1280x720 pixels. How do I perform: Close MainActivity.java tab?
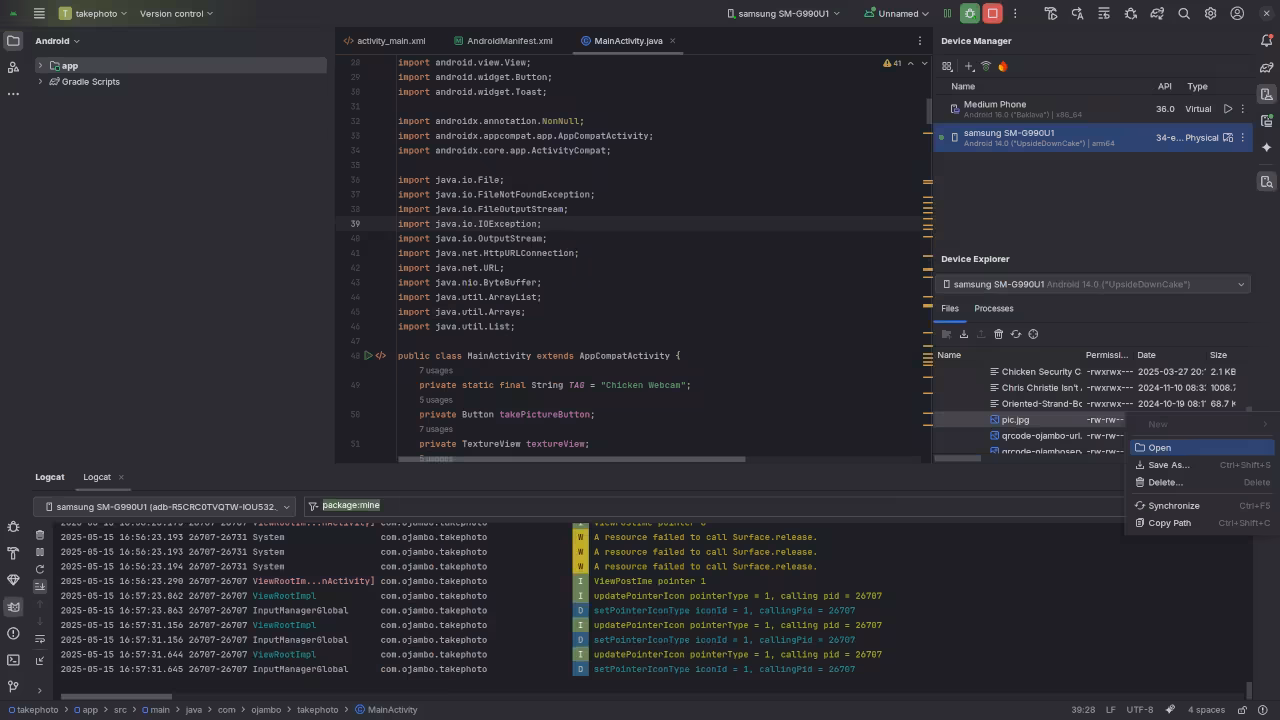point(673,41)
